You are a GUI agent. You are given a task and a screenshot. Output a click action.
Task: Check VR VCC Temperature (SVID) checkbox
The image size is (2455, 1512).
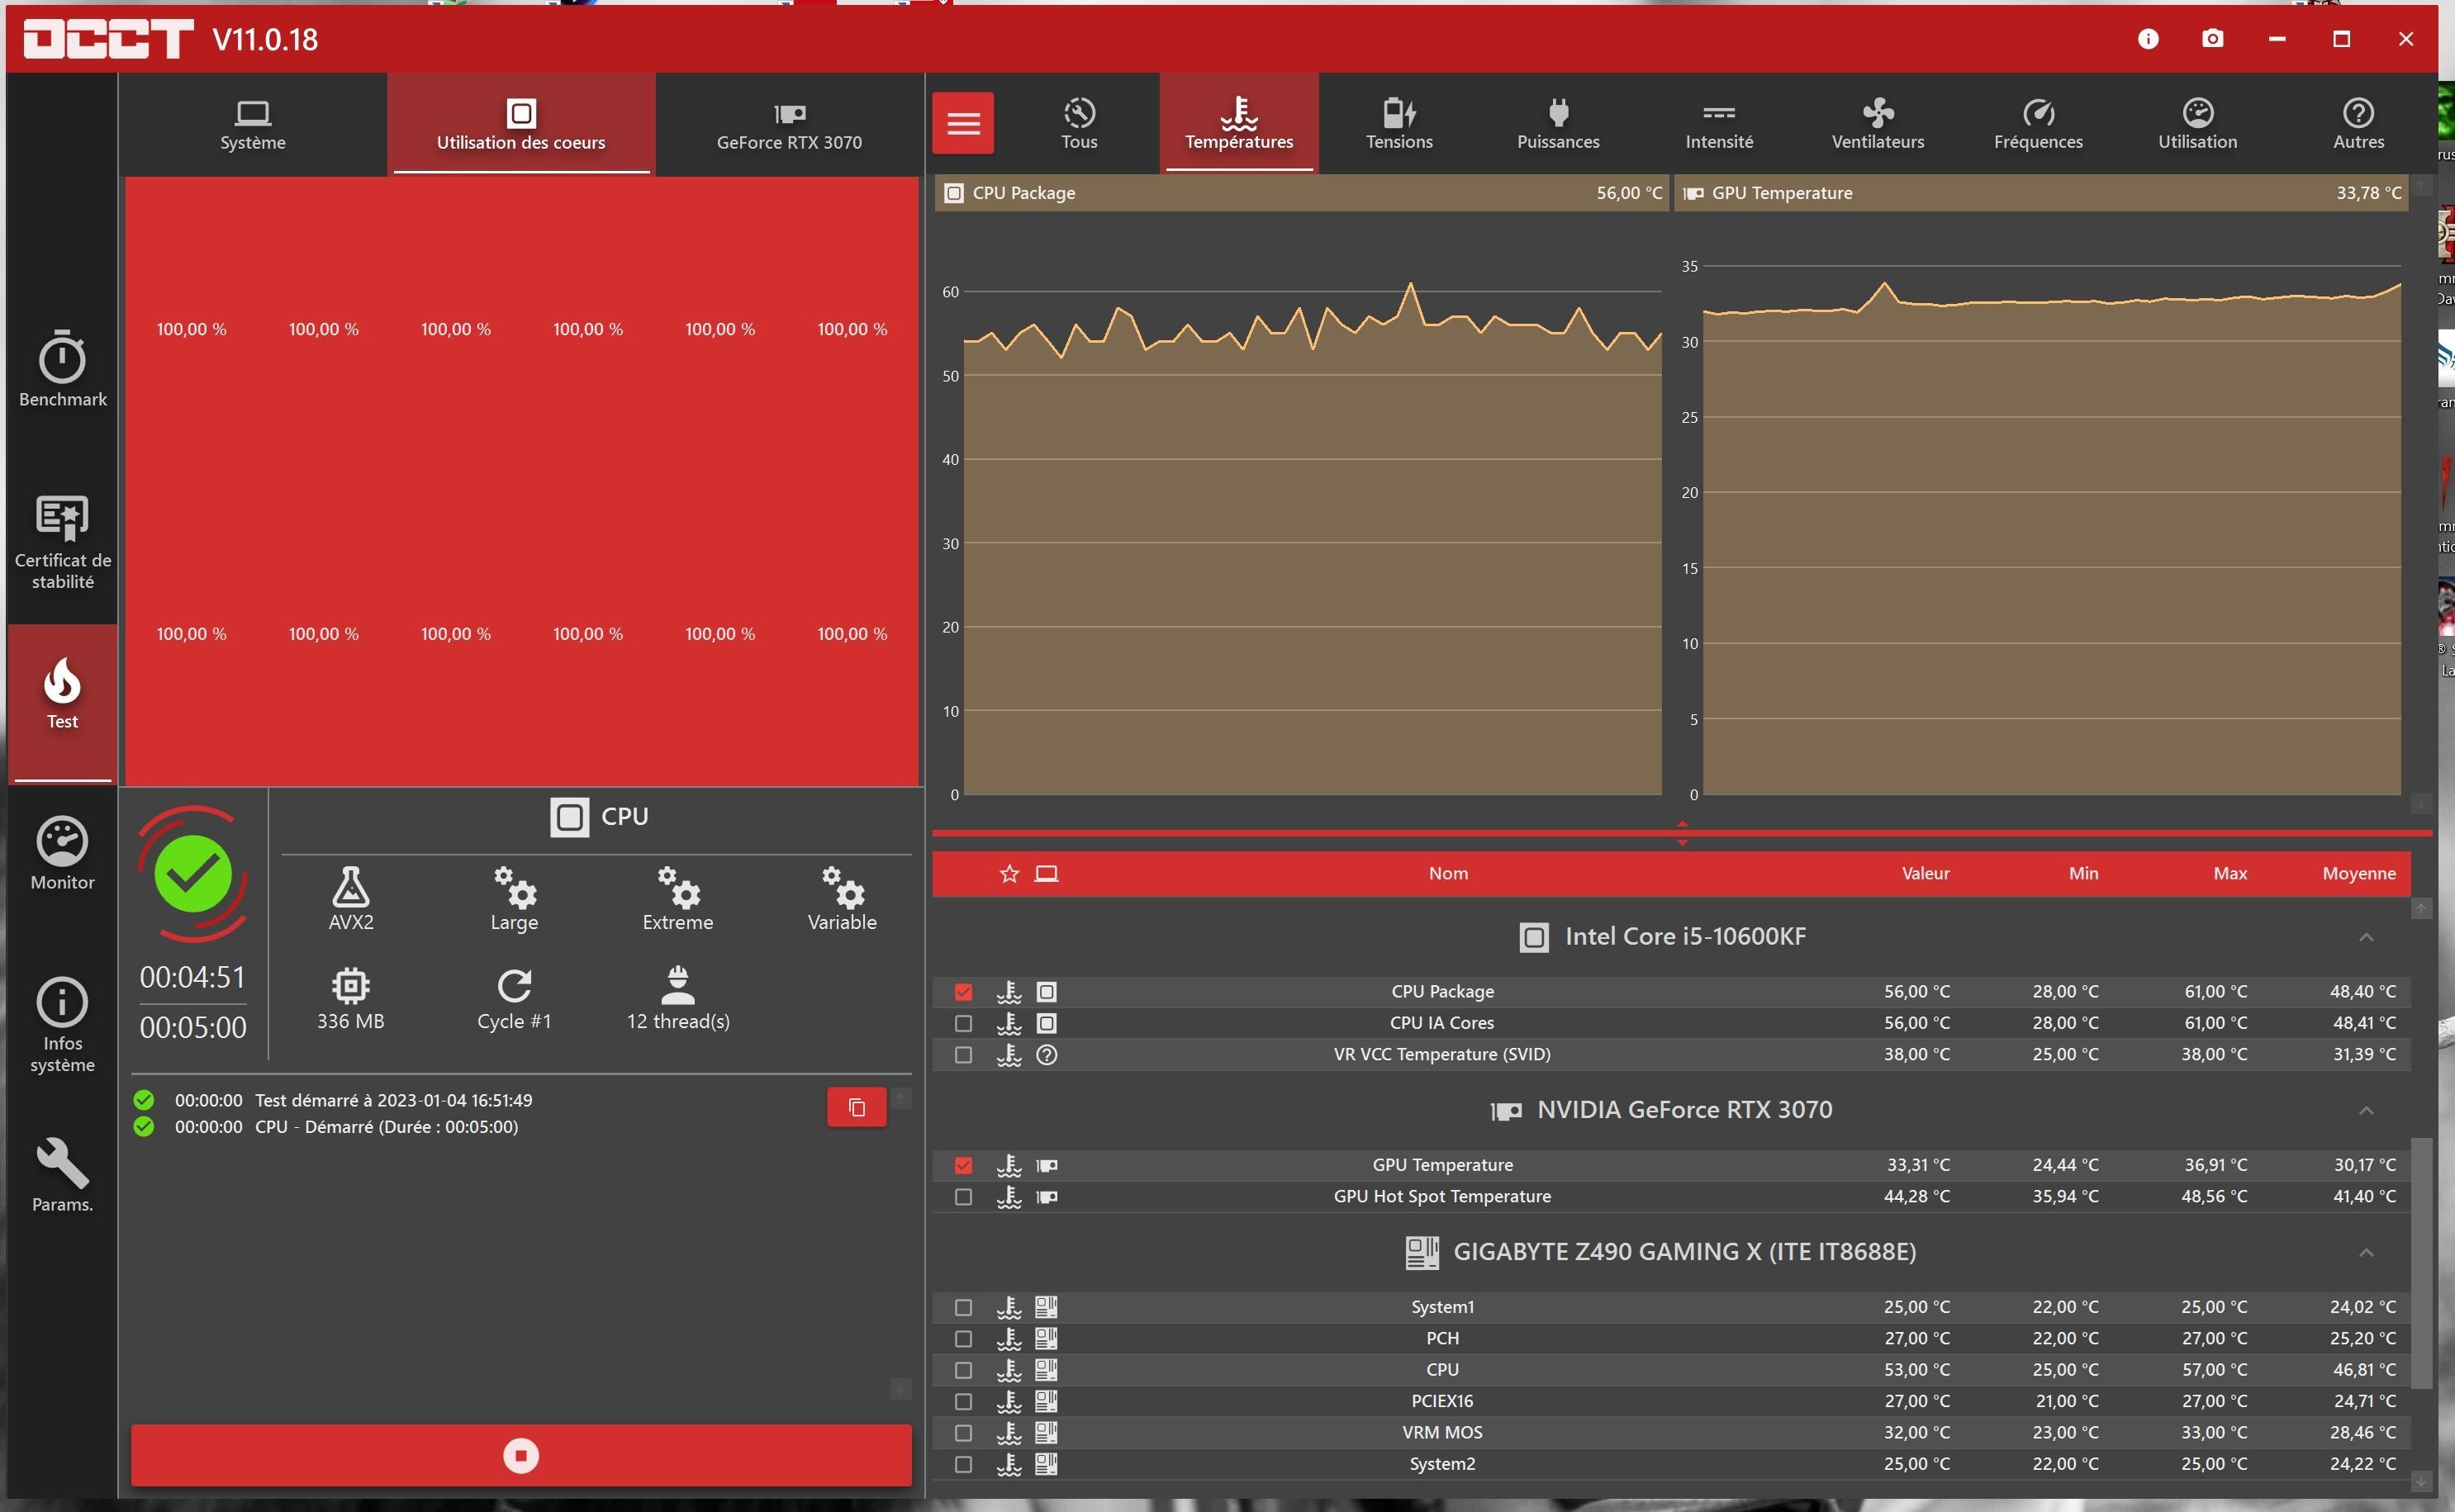963,1055
